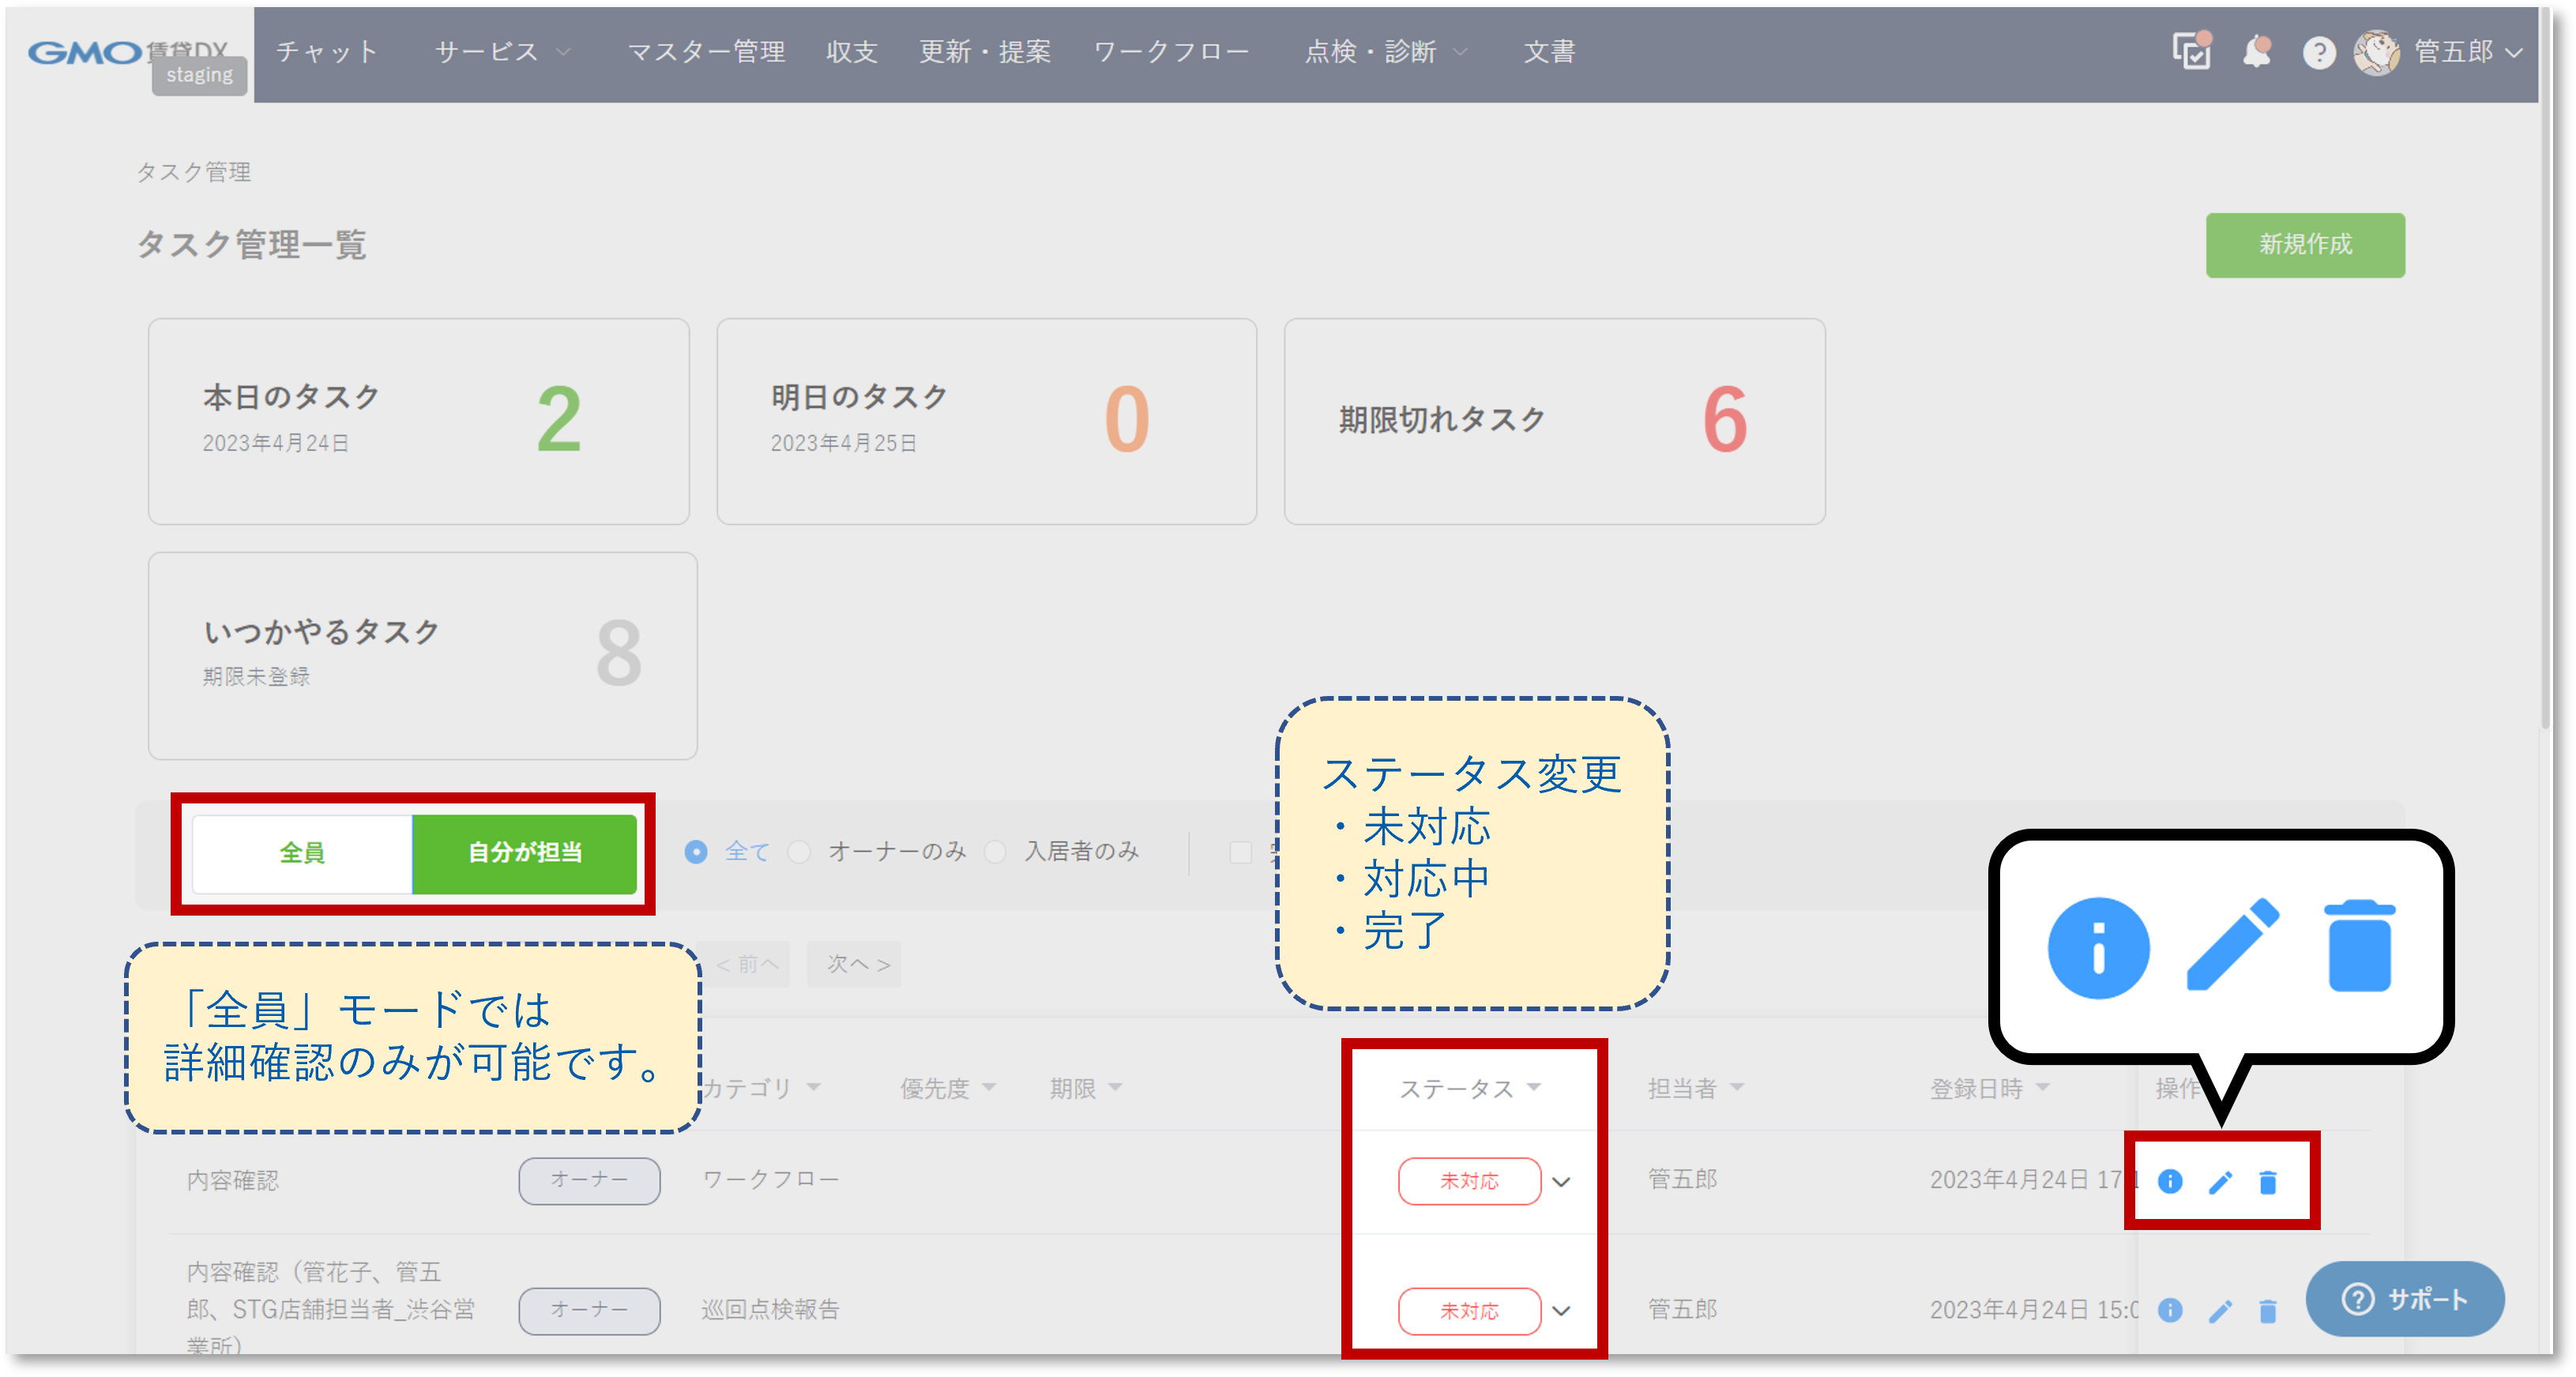Click the edit pencil icon in second row
This screenshot has width=2576, height=1377.
tap(2220, 1311)
